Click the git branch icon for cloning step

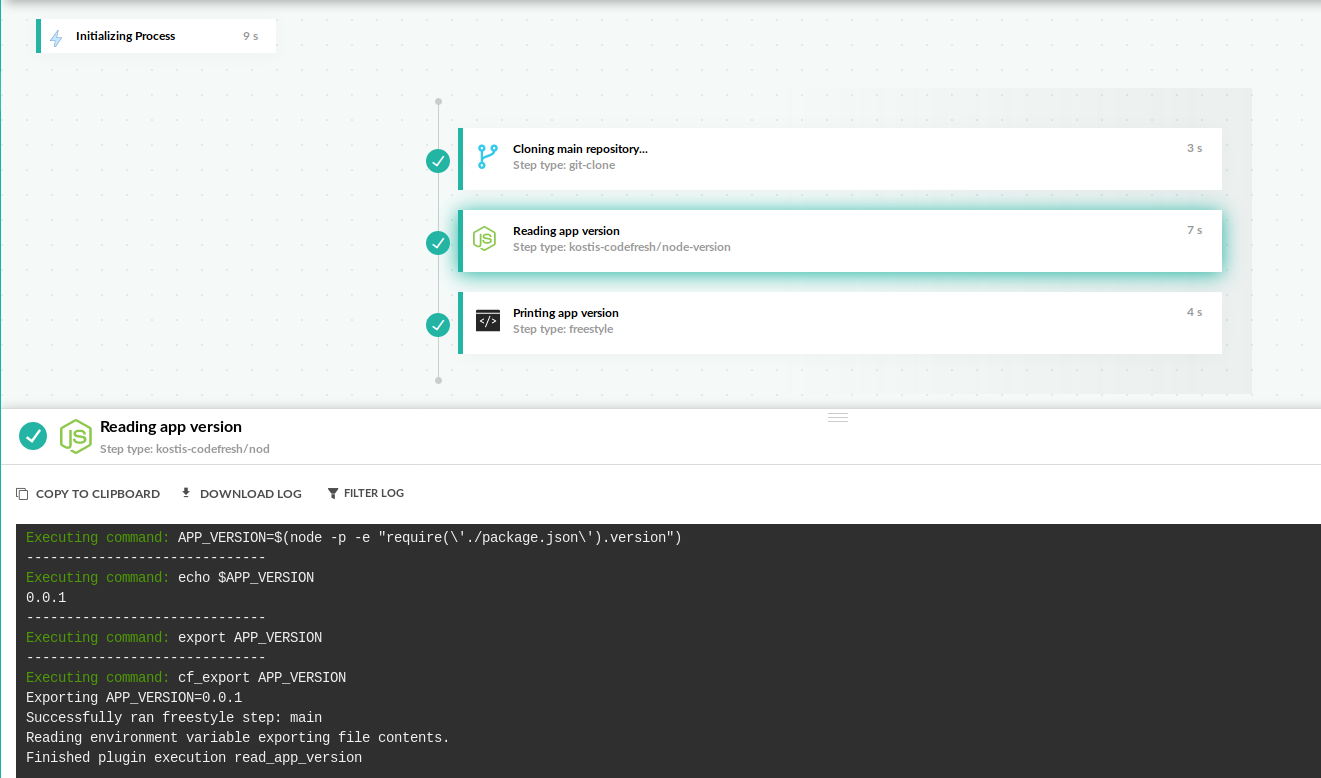[487, 157]
